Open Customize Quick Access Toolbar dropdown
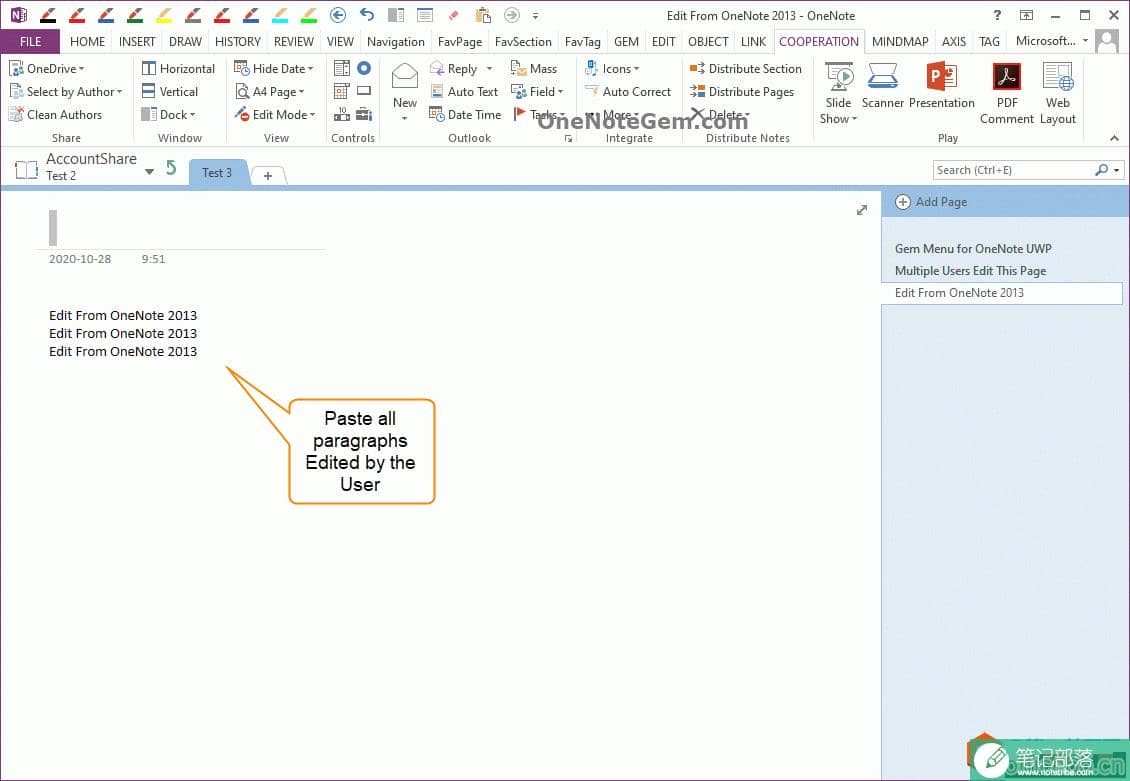The image size is (1130, 781). coord(535,15)
